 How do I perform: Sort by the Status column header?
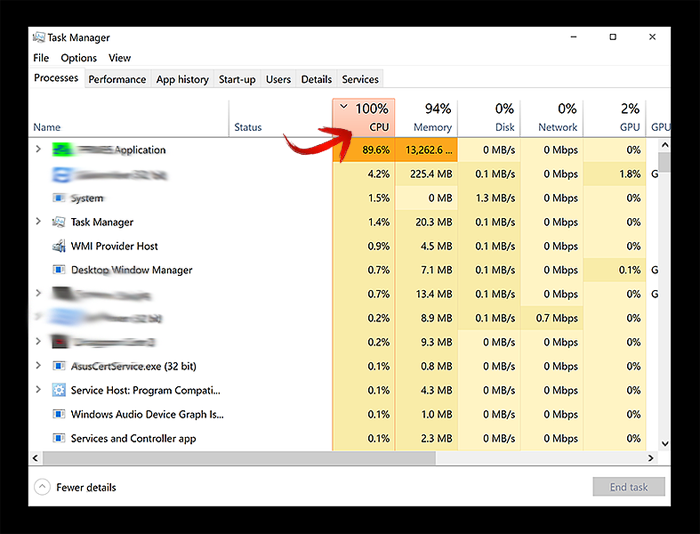280,118
